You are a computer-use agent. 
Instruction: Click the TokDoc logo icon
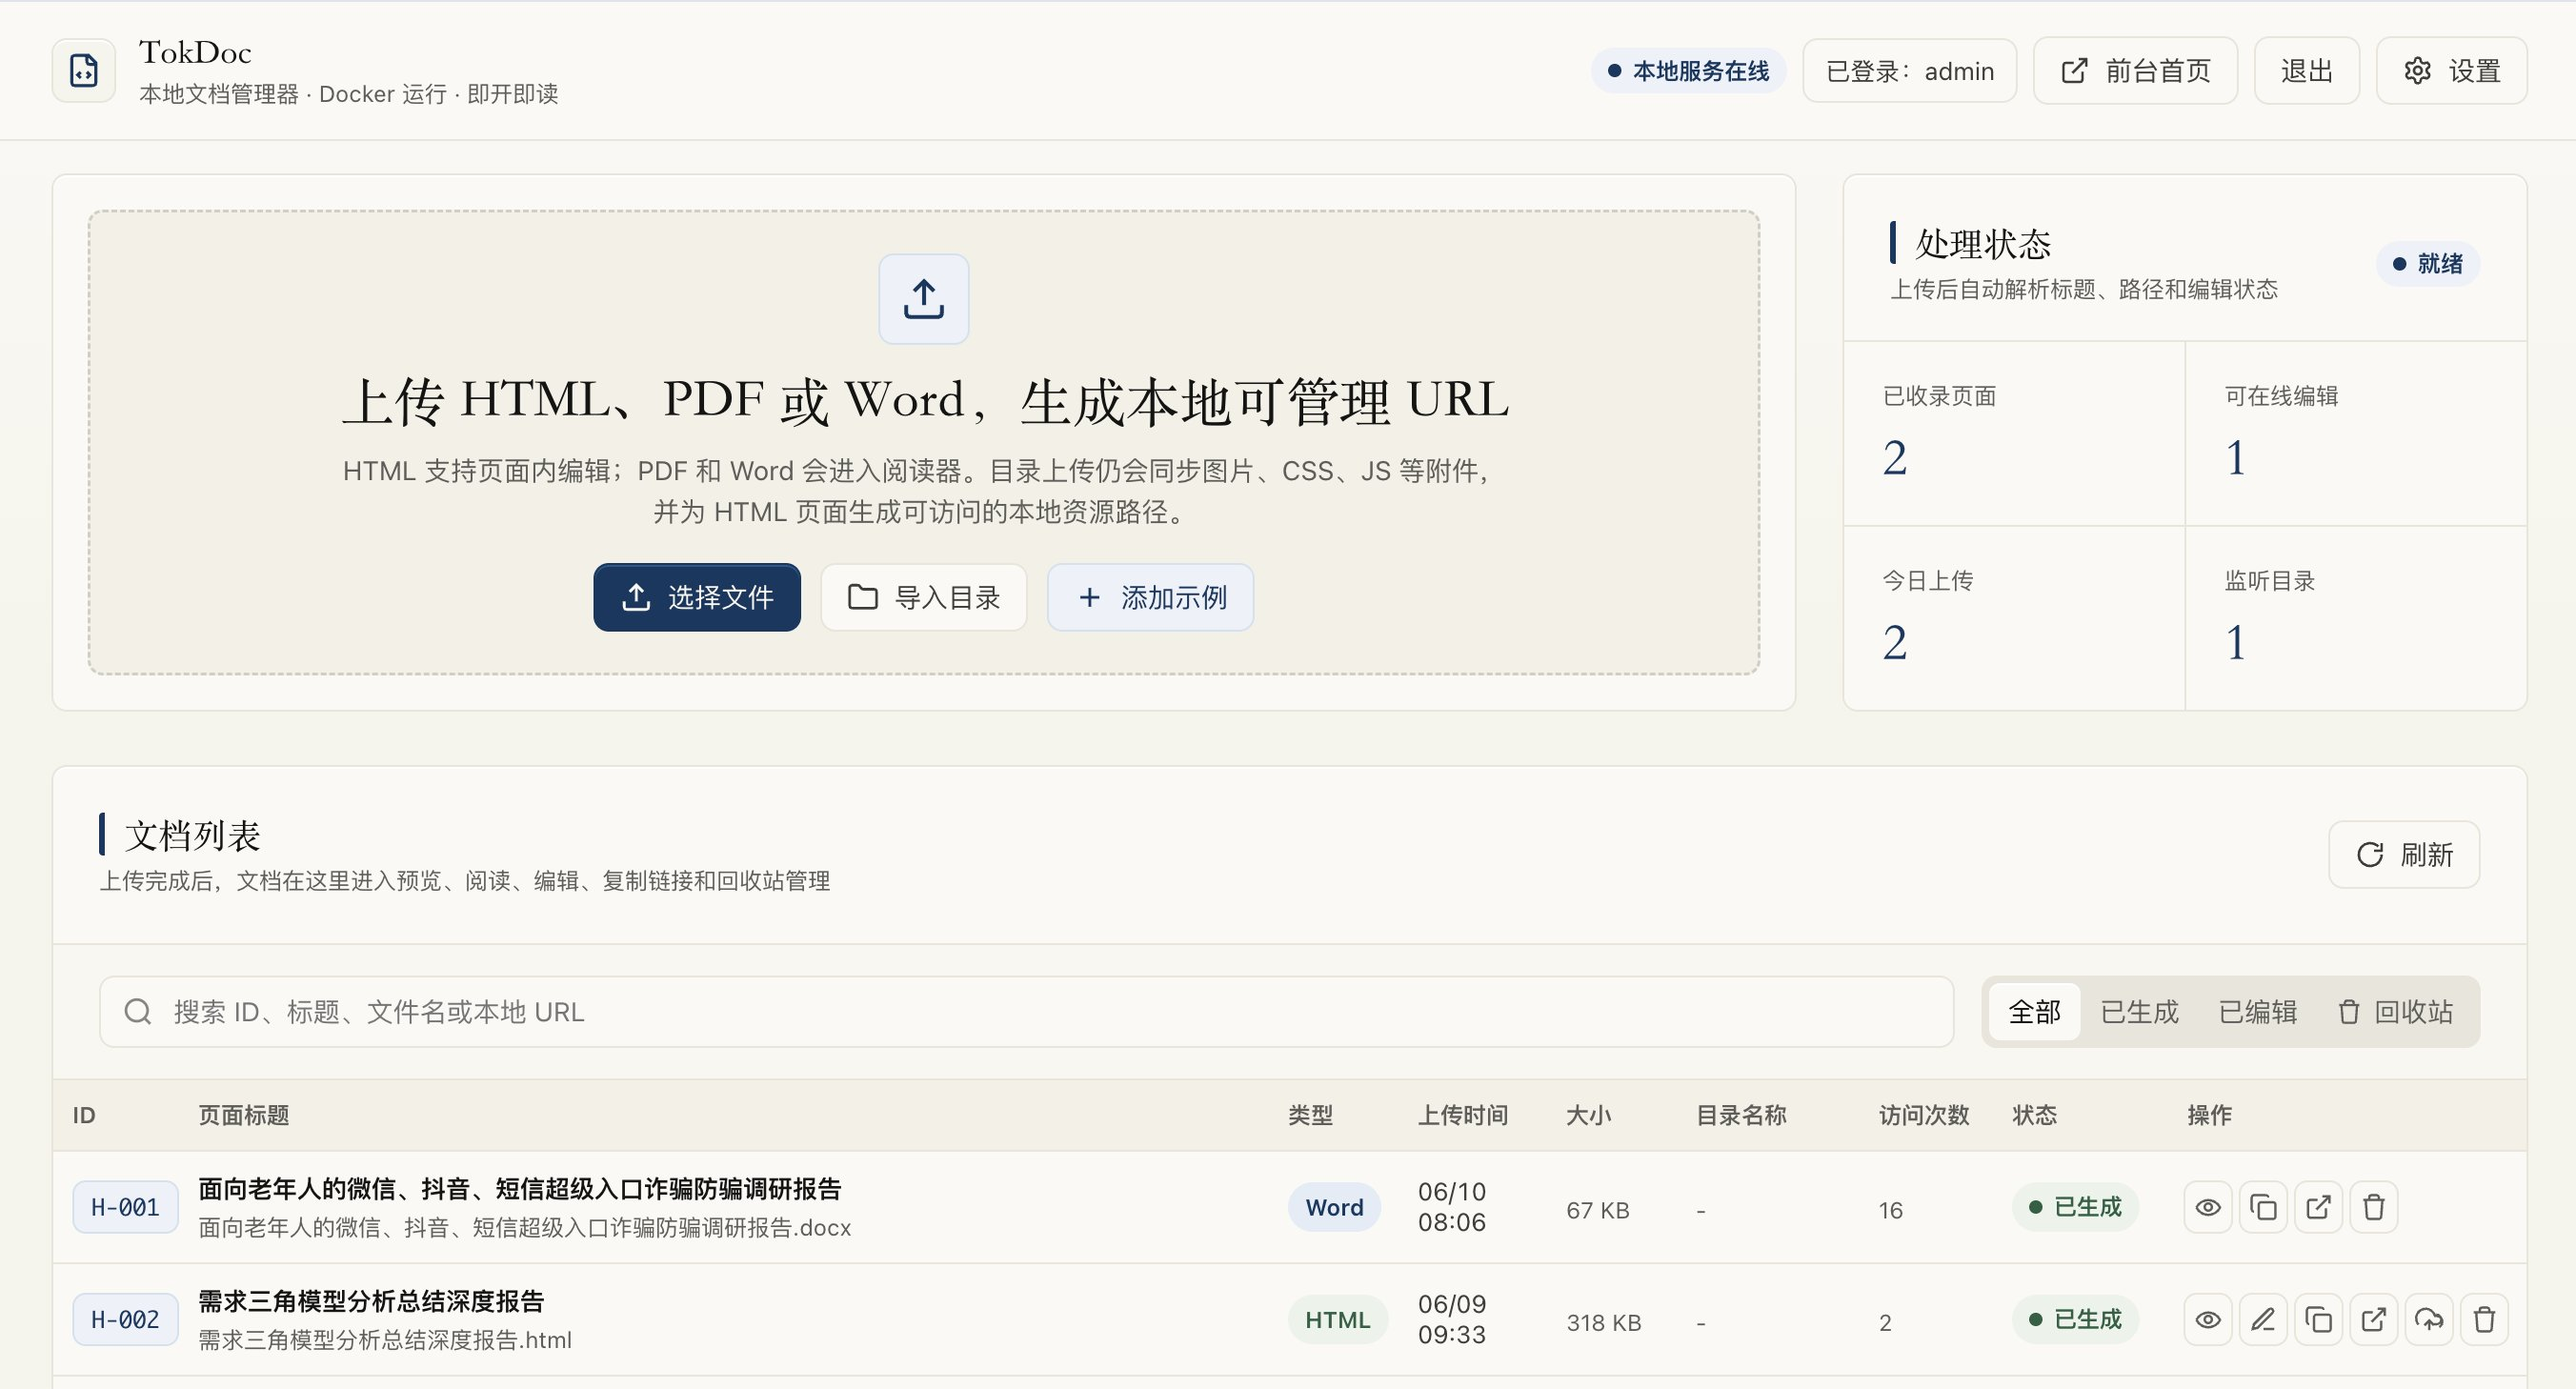click(84, 71)
